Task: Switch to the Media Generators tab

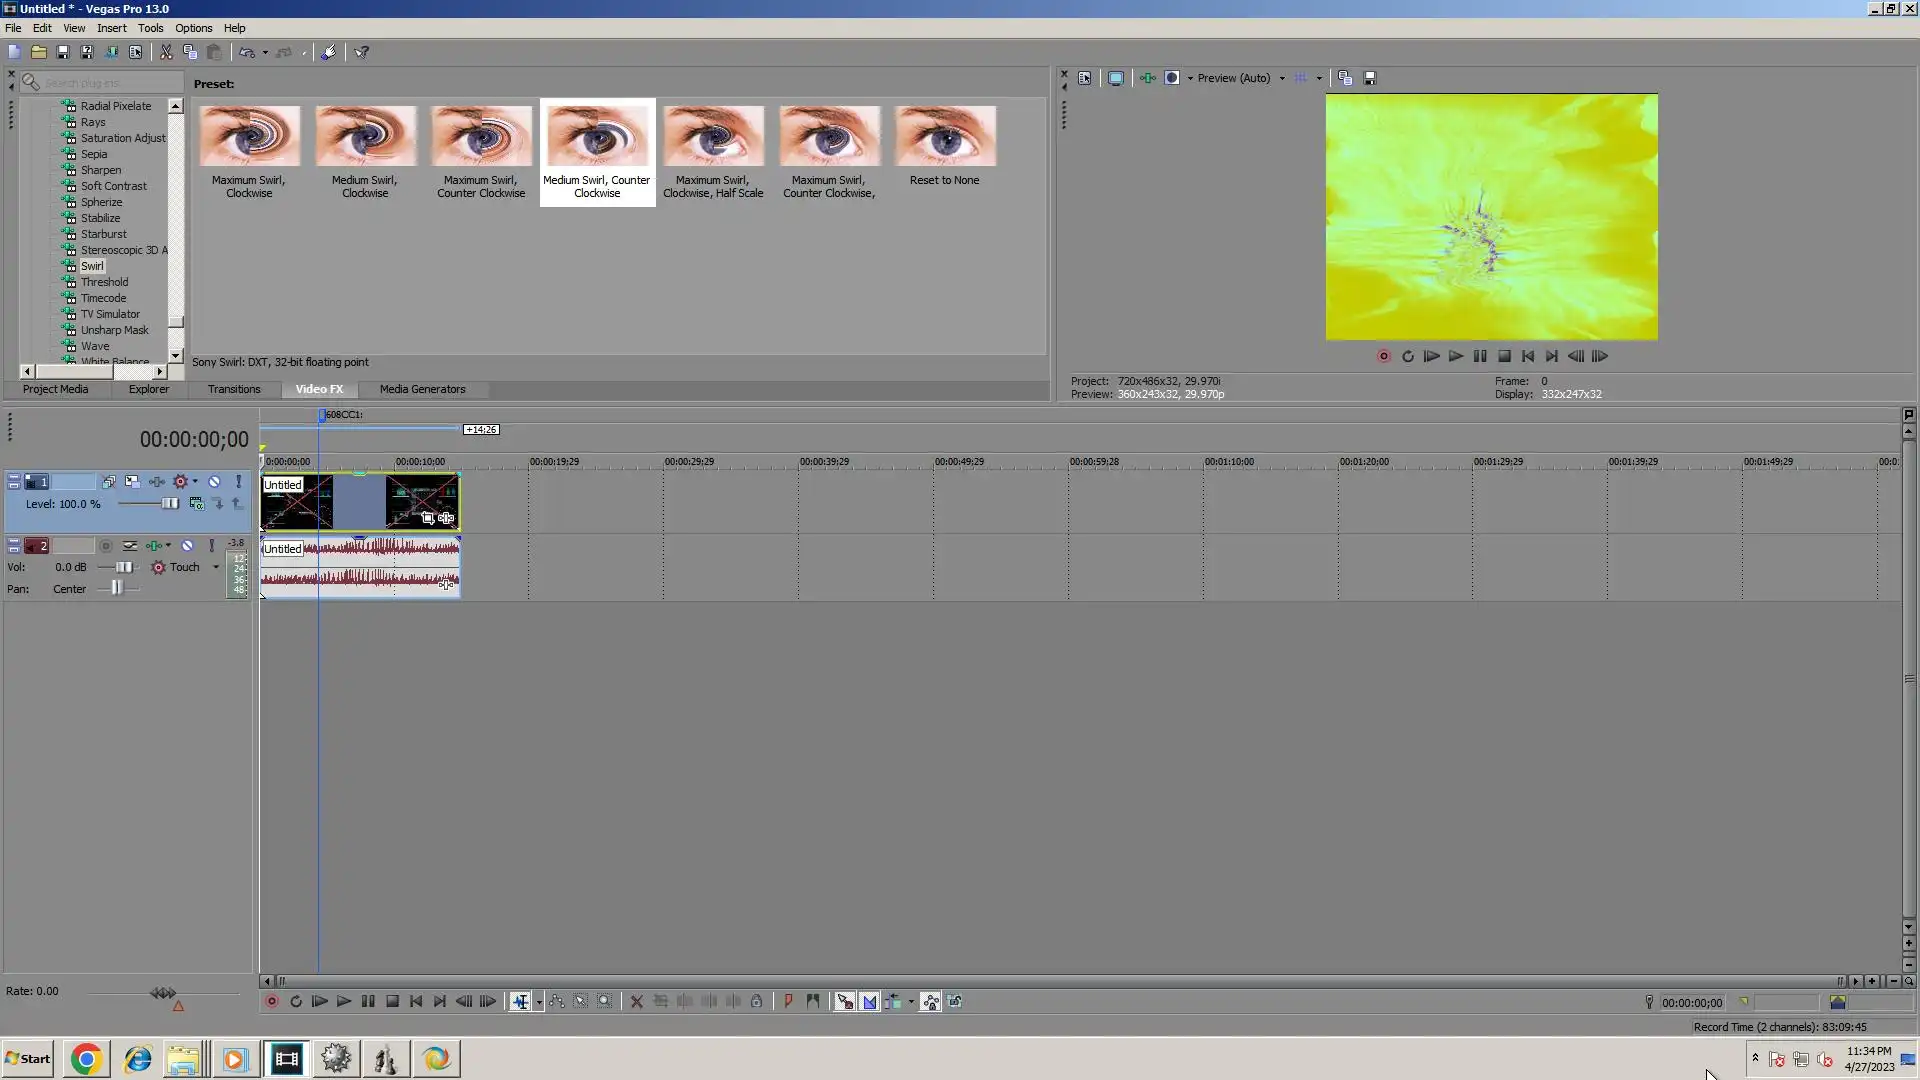Action: [422, 389]
